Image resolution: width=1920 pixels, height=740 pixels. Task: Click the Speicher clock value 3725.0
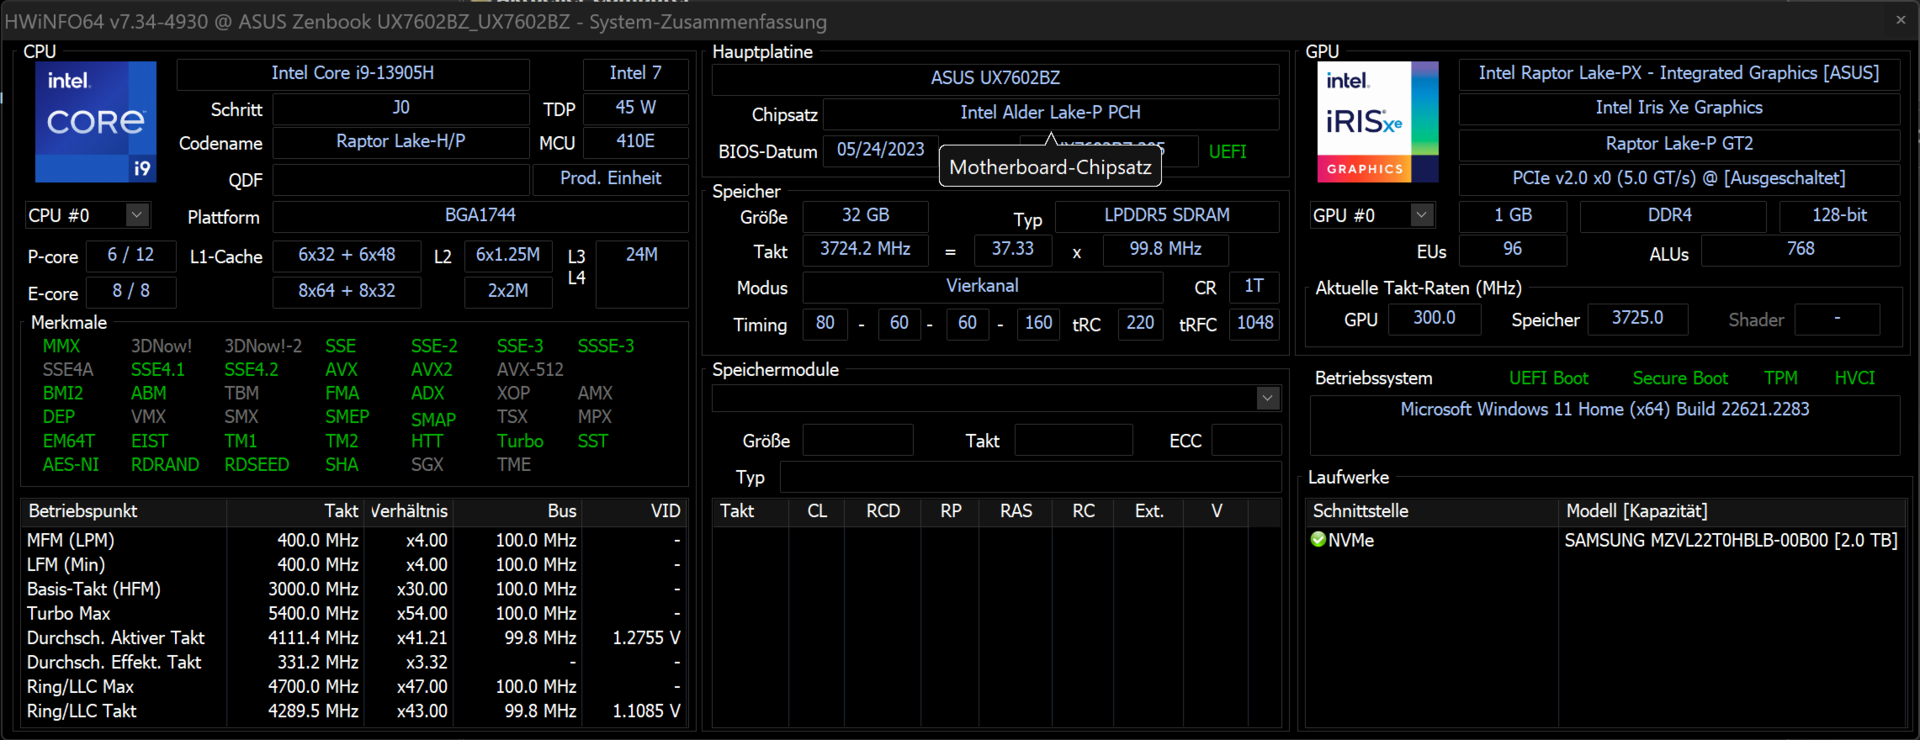[x=1638, y=319]
